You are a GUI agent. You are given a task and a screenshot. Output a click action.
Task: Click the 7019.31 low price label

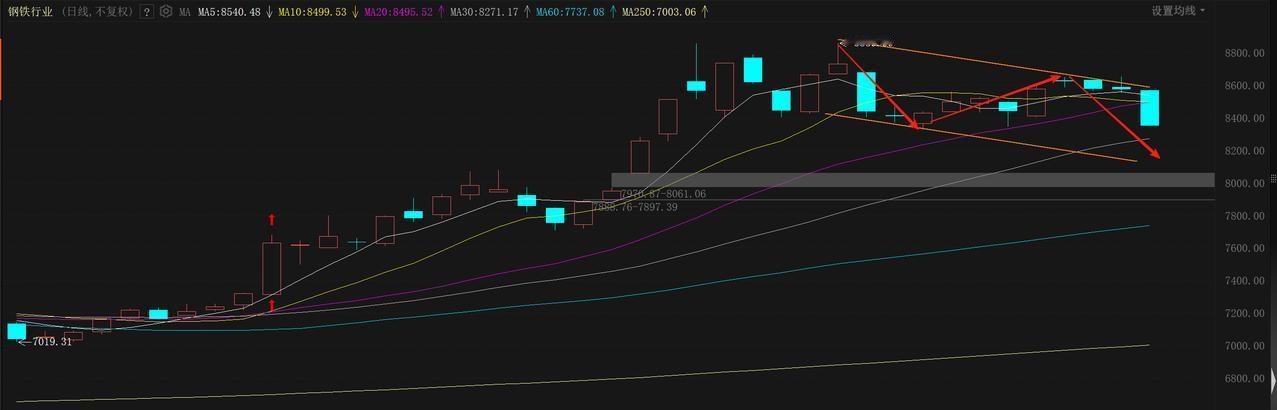pyautogui.click(x=52, y=342)
